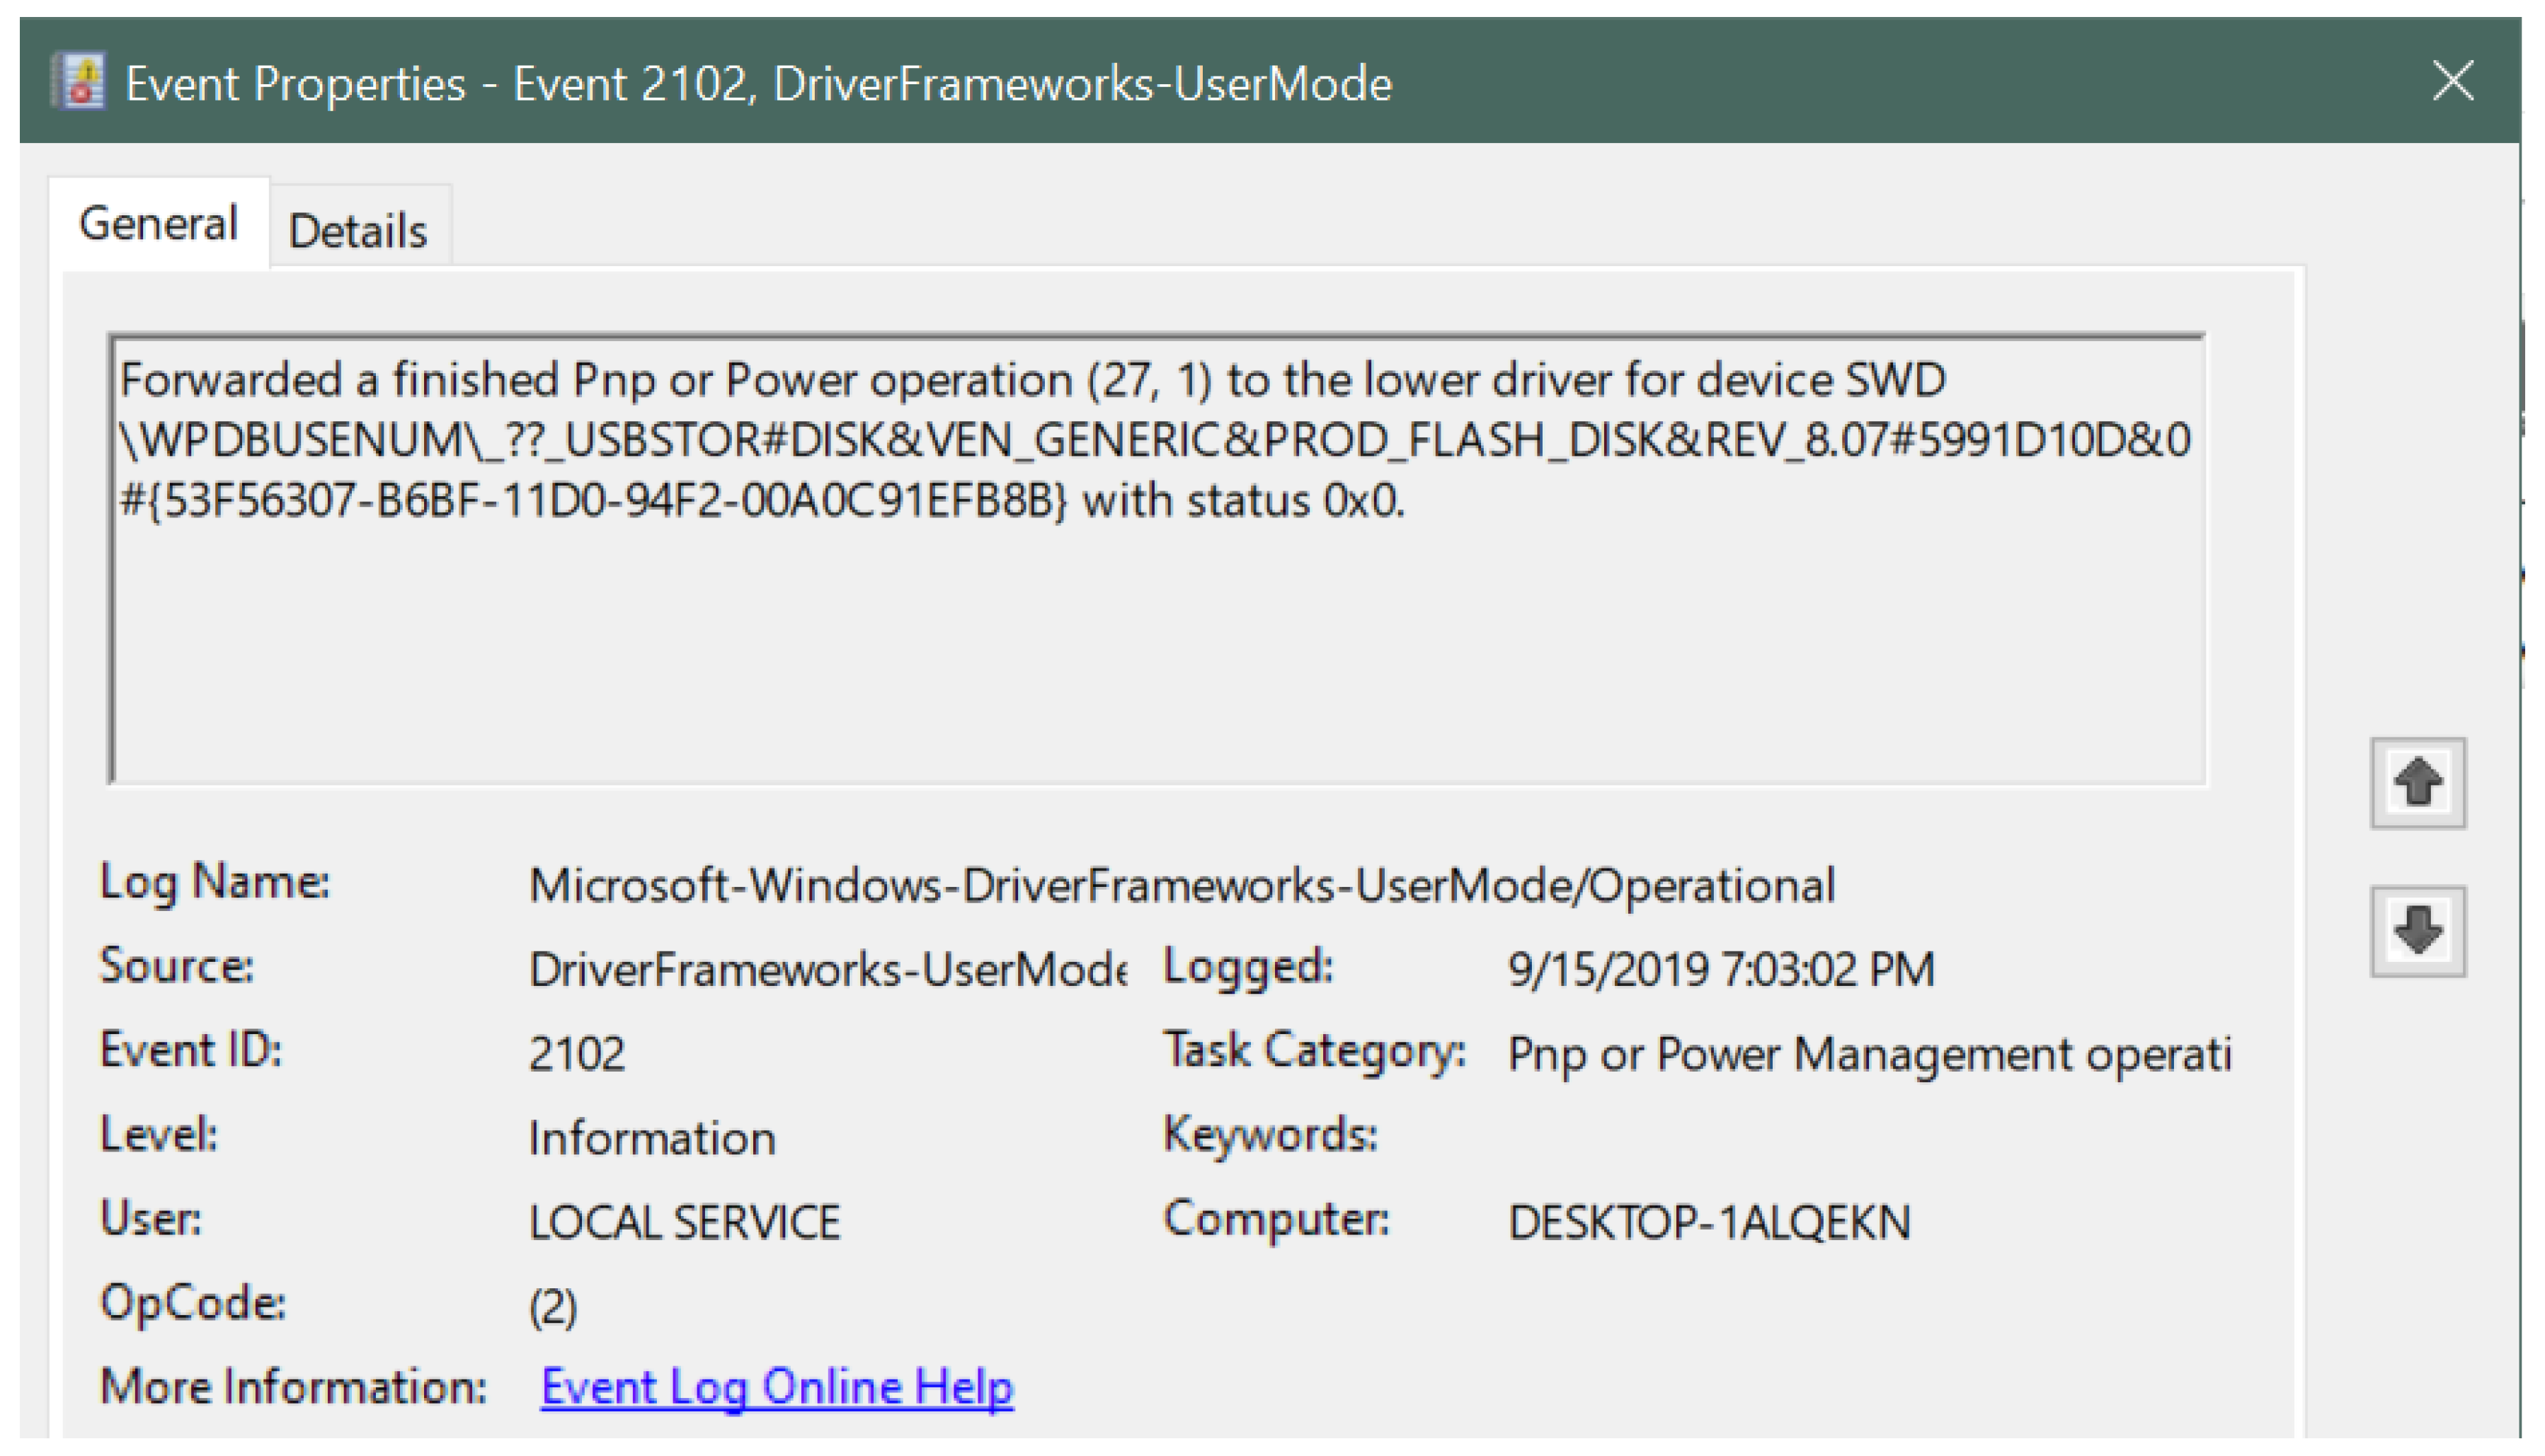Select the General tab
The height and width of the screenshot is (1456, 2545).
coord(159,223)
